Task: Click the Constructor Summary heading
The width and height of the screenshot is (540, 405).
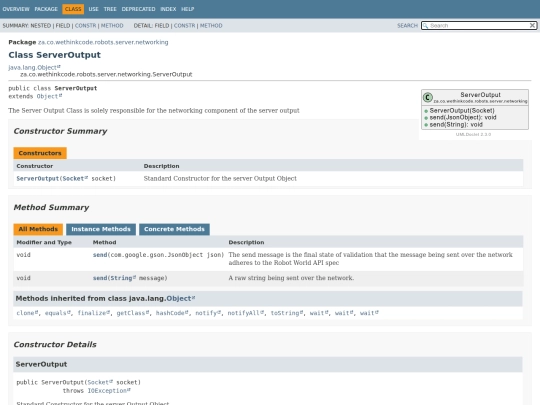Action: [x=60, y=131]
